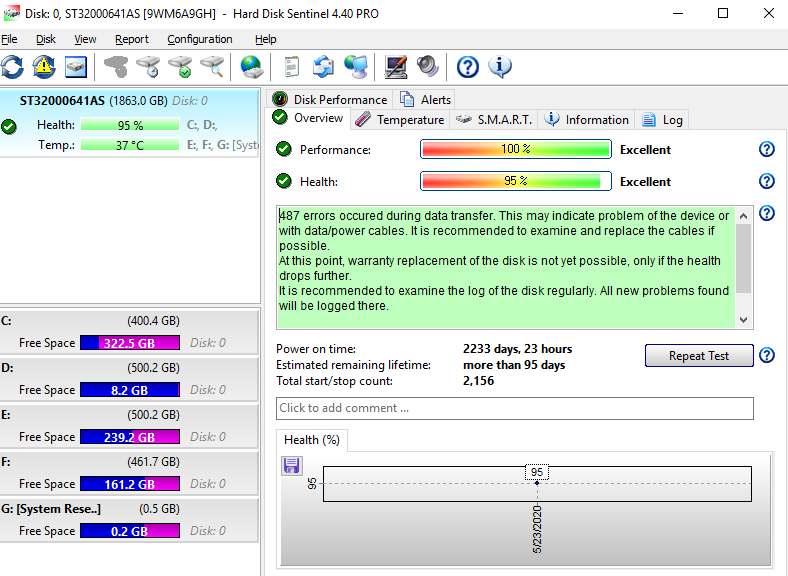Click the comment input field

[515, 408]
